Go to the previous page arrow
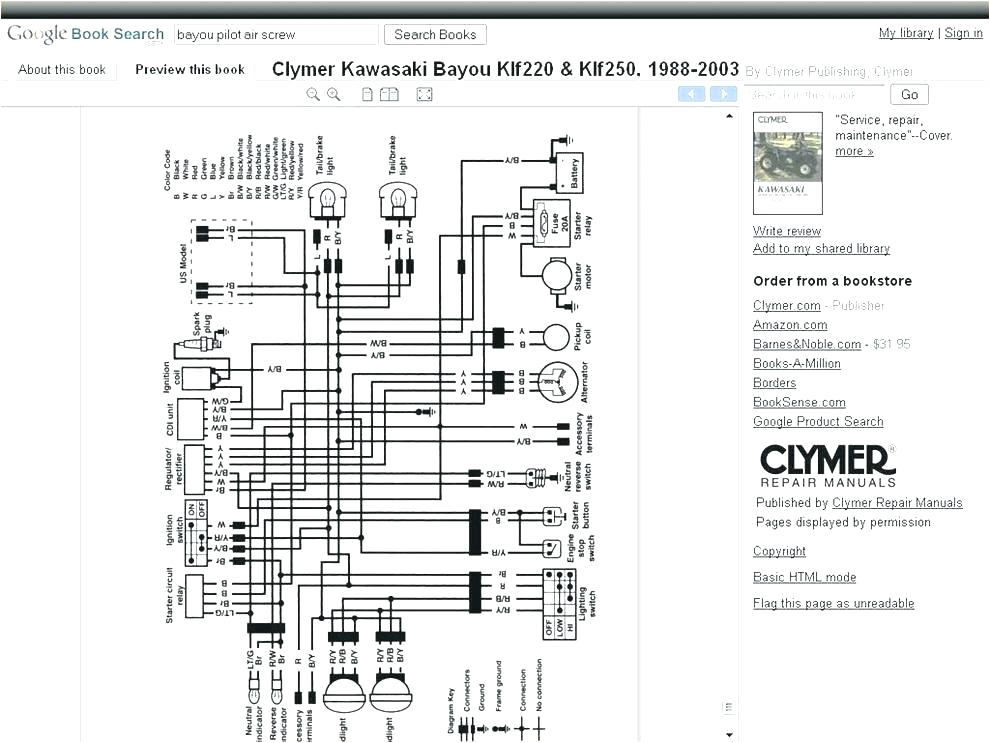Screen dimensions: 990x743 click(x=691, y=93)
